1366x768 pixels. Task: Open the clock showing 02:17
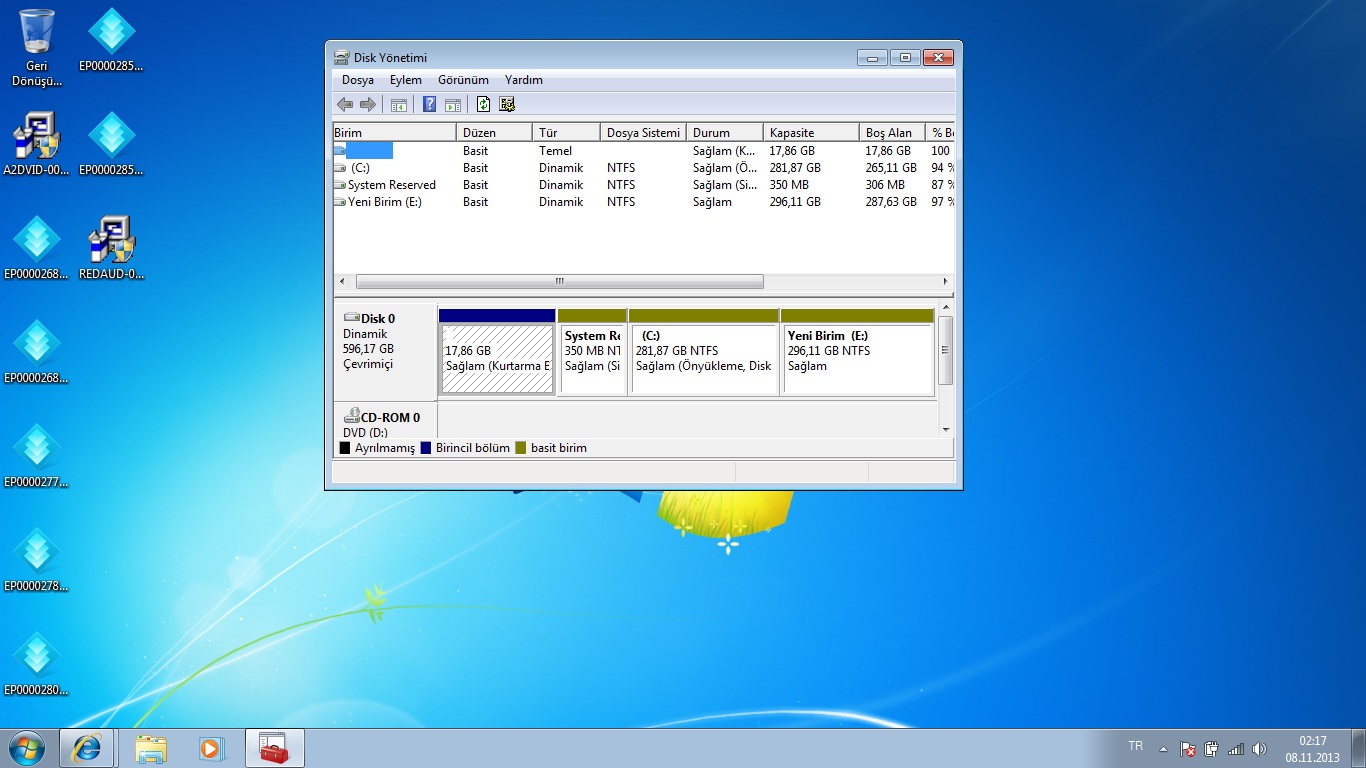(x=1312, y=749)
